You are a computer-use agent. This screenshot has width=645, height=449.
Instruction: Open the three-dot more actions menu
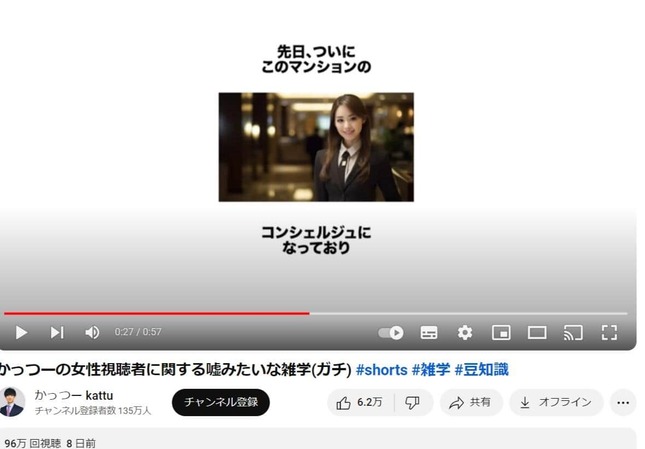pyautogui.click(x=623, y=402)
